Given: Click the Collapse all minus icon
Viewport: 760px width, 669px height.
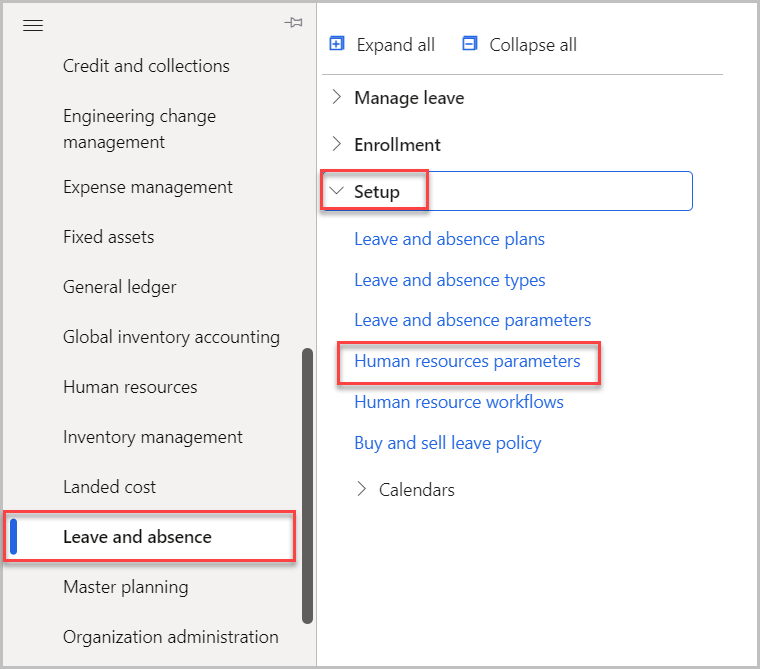Looking at the screenshot, I should click(470, 44).
